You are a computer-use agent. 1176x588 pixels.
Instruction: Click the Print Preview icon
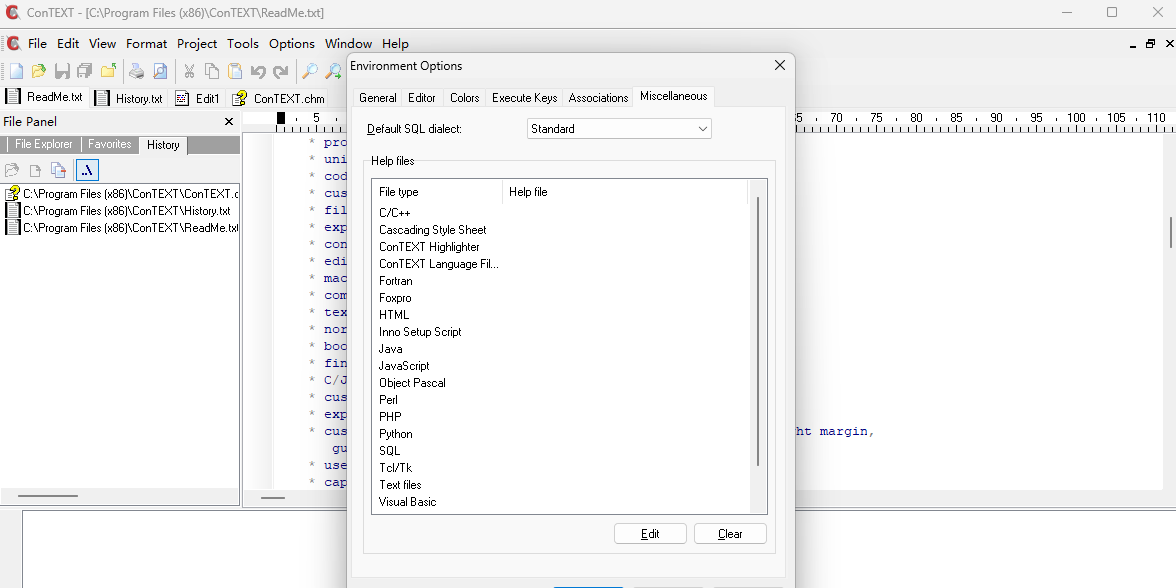tap(160, 71)
